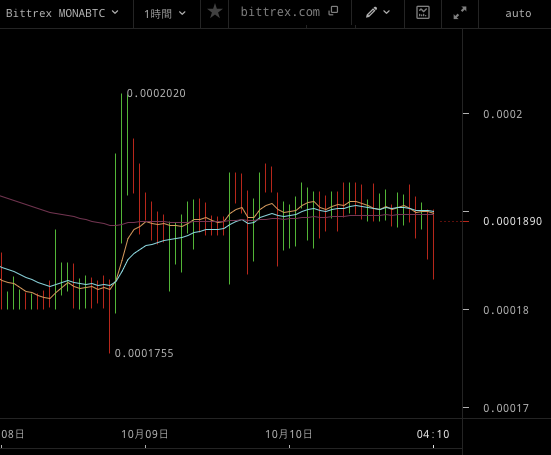The height and width of the screenshot is (455, 551).
Task: Toggle the auto scale button
Action: coord(518,13)
